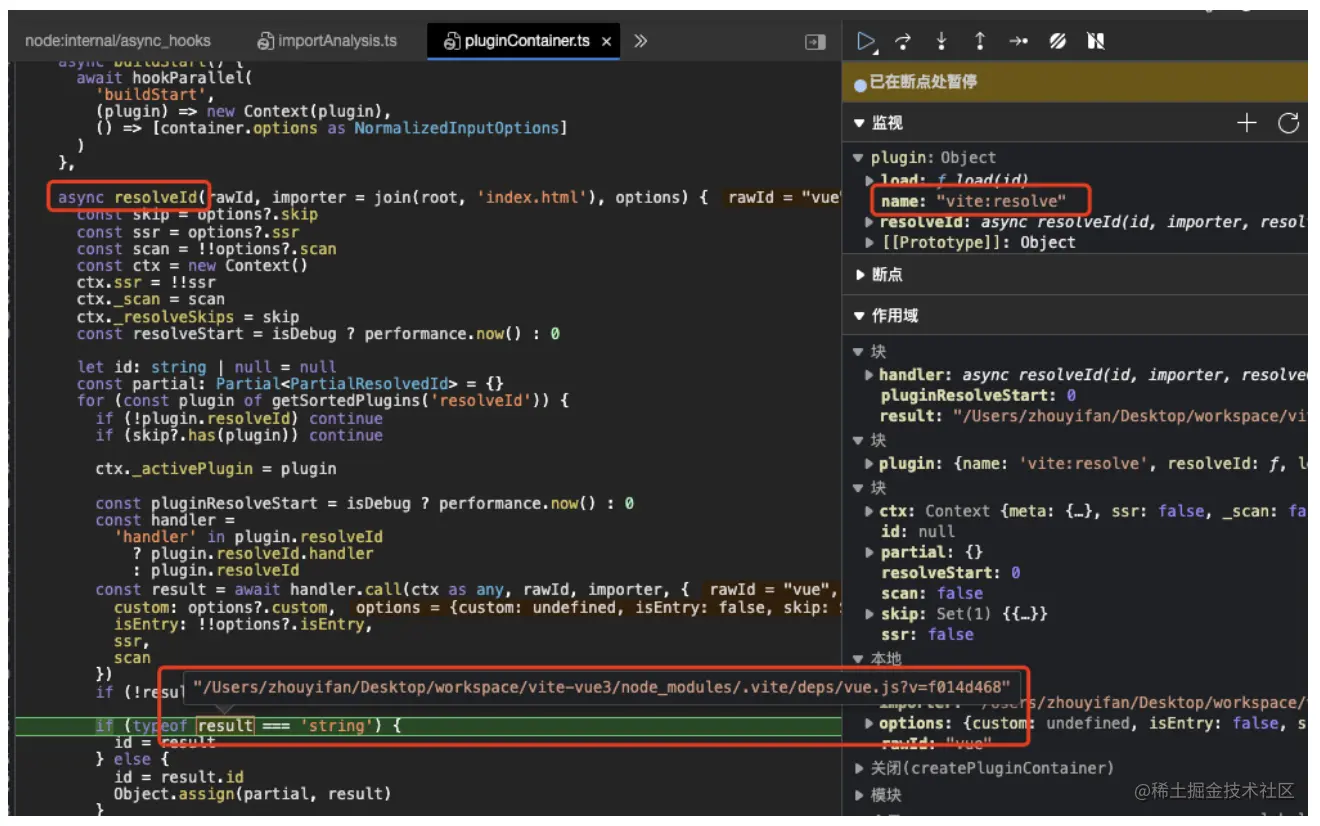Expand the ctx Context variable

(869, 511)
